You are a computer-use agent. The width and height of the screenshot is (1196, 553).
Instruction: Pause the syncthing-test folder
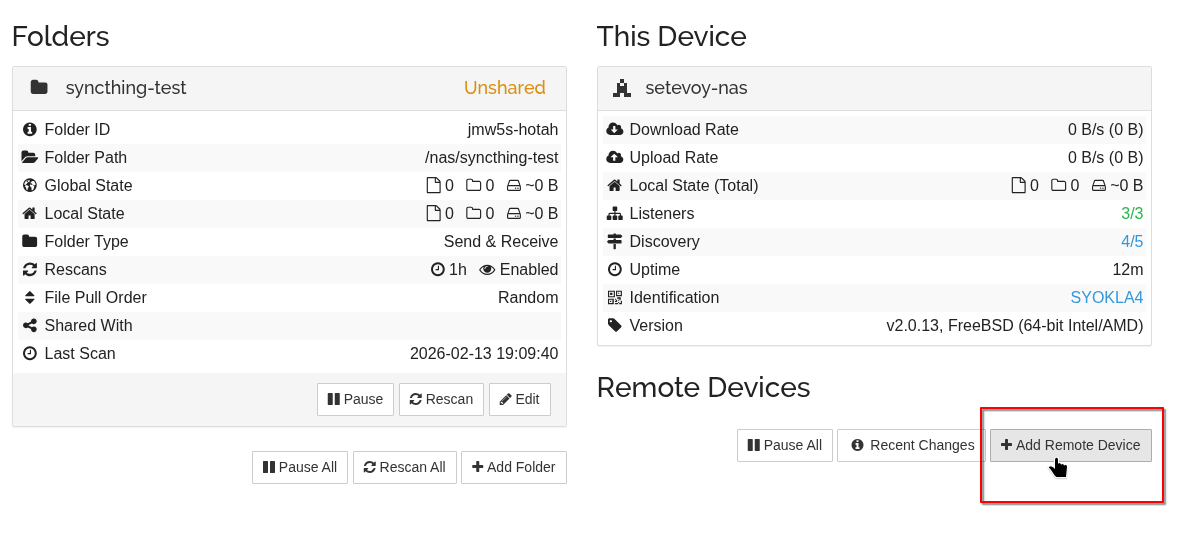[355, 399]
